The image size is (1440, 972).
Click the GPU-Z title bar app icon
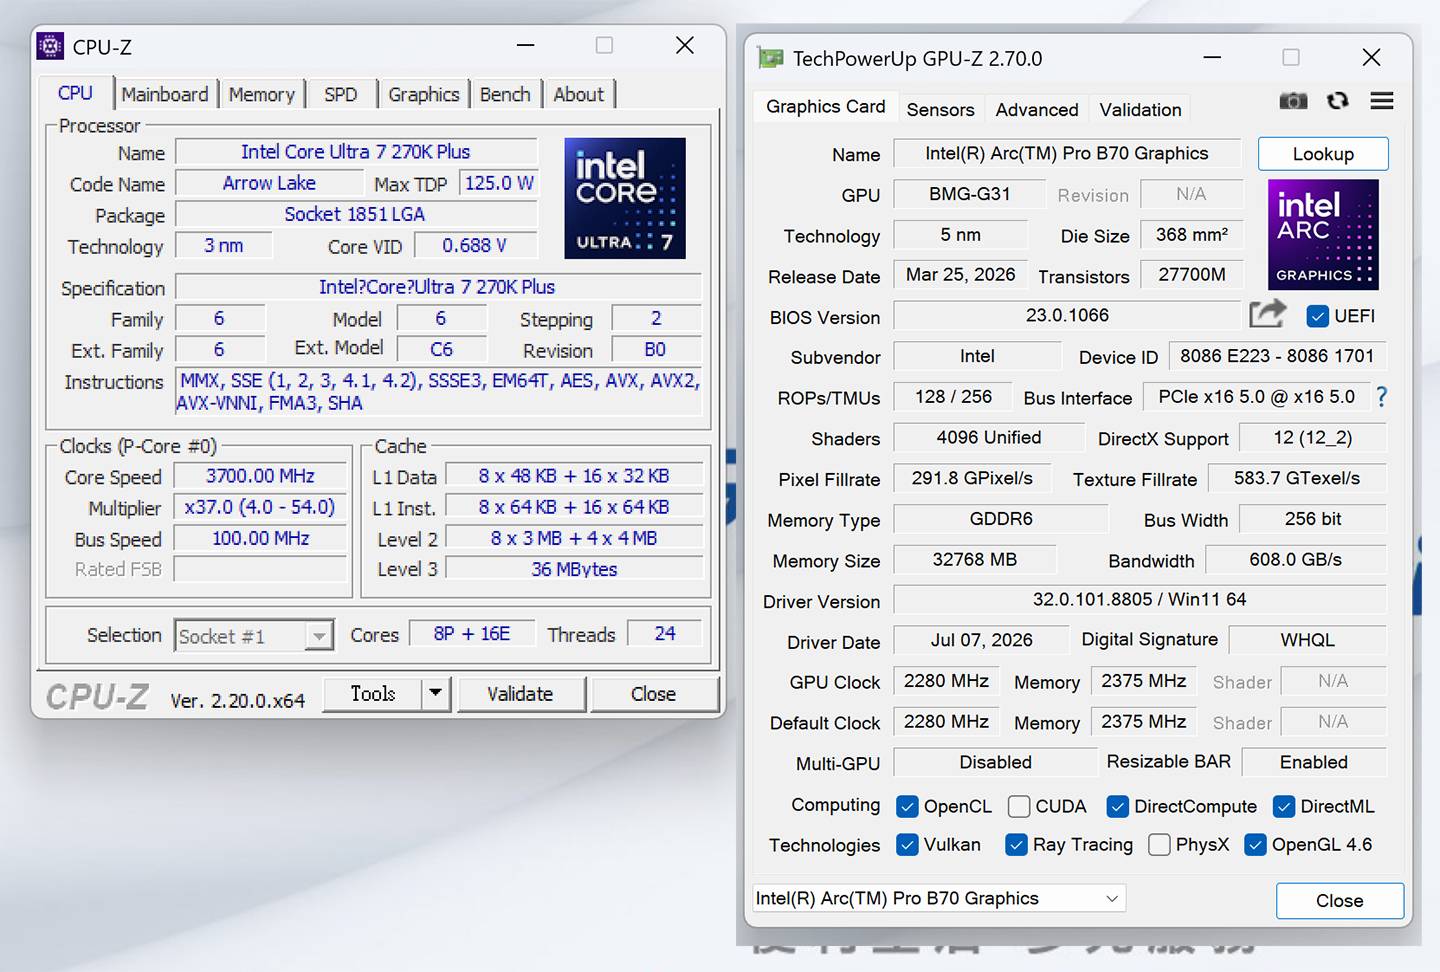coord(770,58)
